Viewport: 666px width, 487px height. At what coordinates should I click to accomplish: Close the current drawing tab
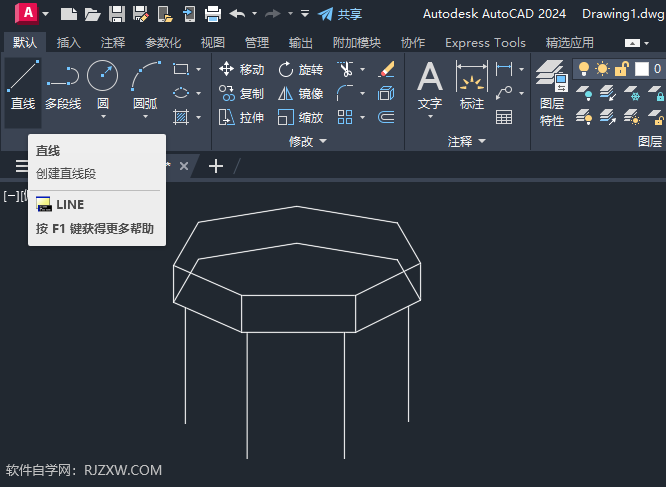(183, 166)
